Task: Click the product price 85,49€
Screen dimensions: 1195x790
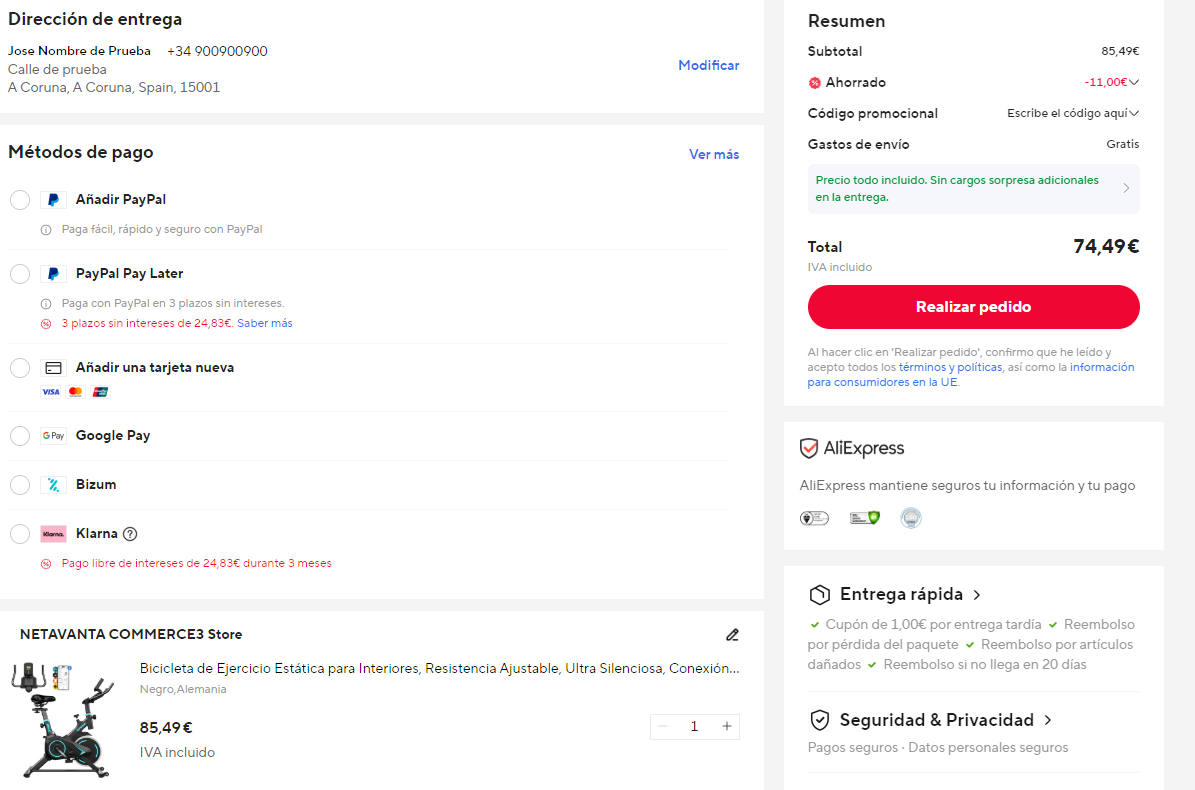Action: [166, 728]
